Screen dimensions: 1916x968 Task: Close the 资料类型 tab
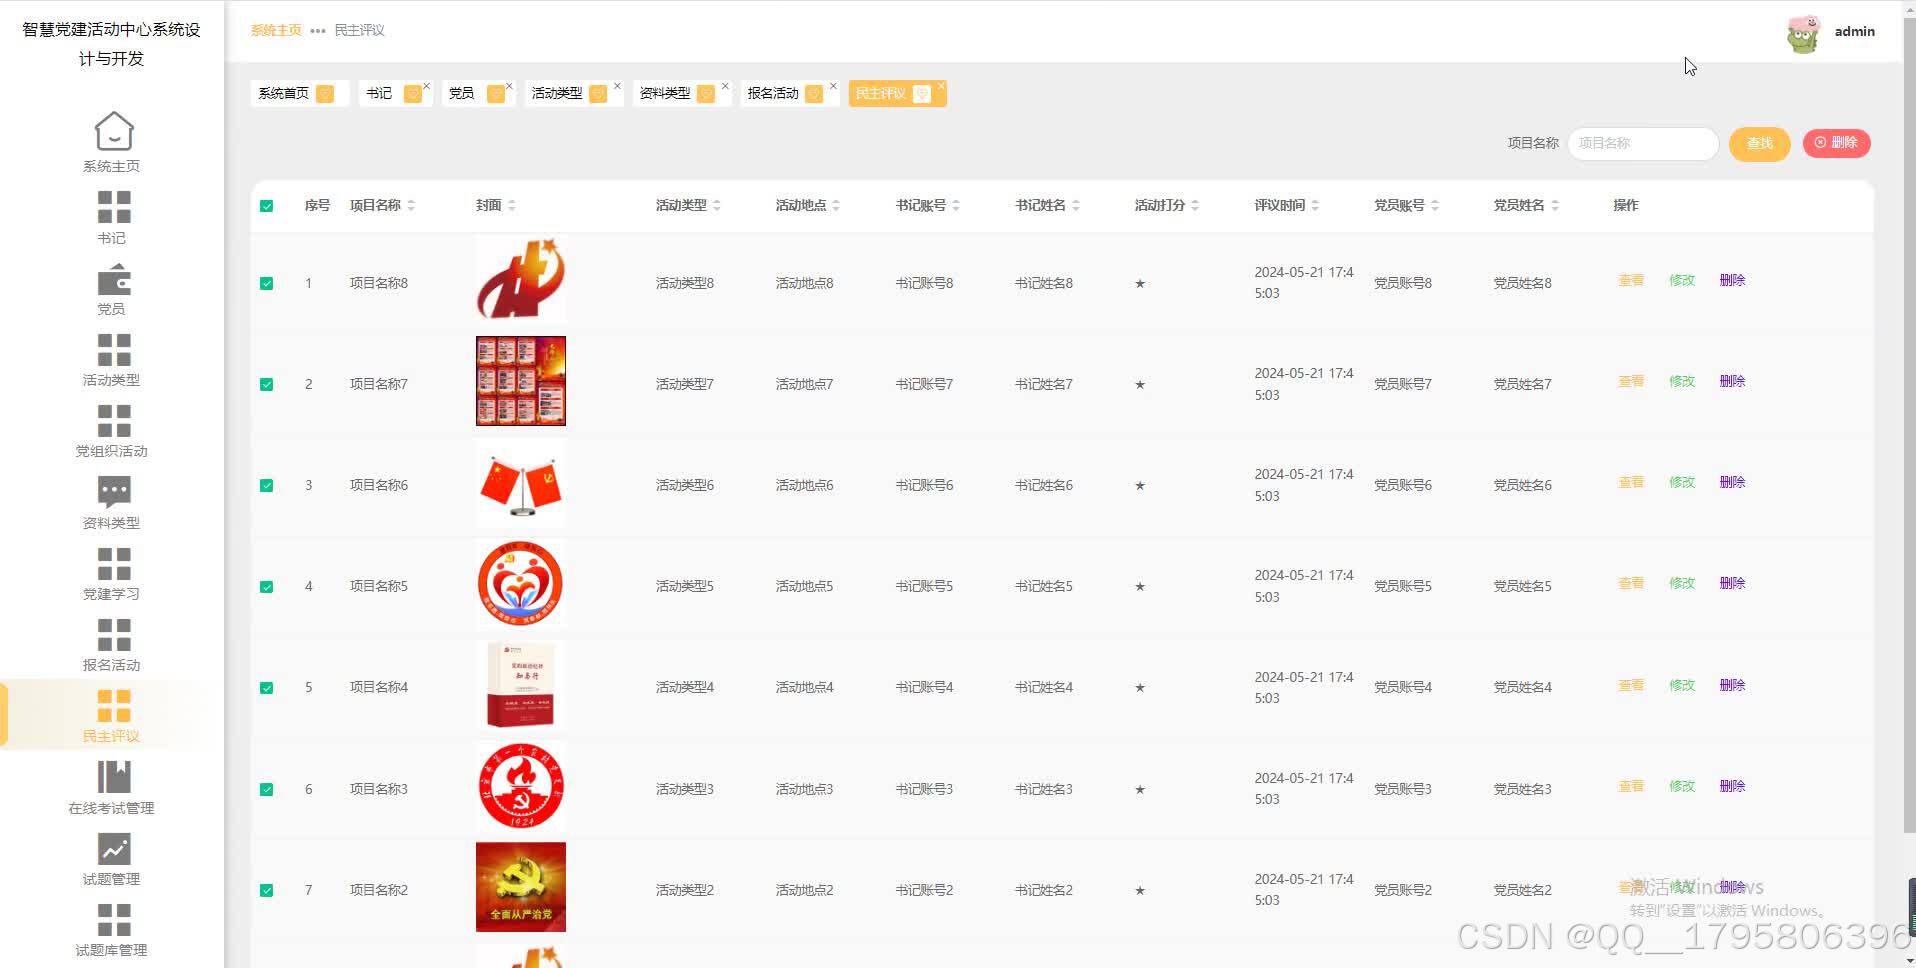coord(726,86)
